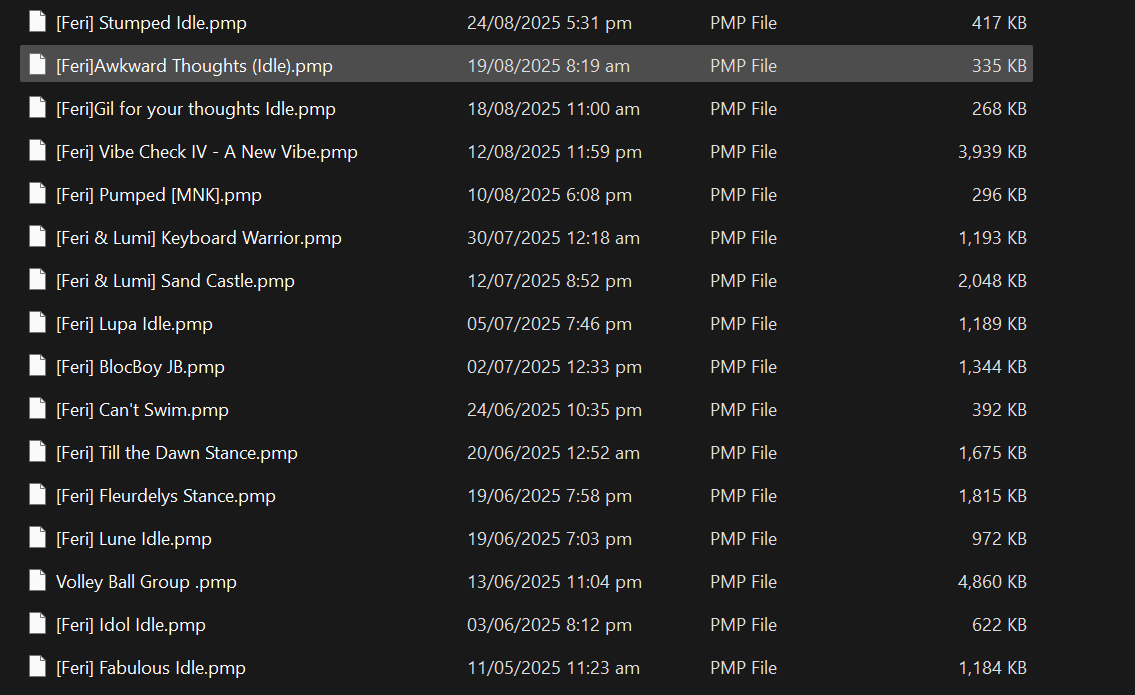
Task: Click the icon of Gil for your thoughts Idle.pmp
Action: click(38, 108)
